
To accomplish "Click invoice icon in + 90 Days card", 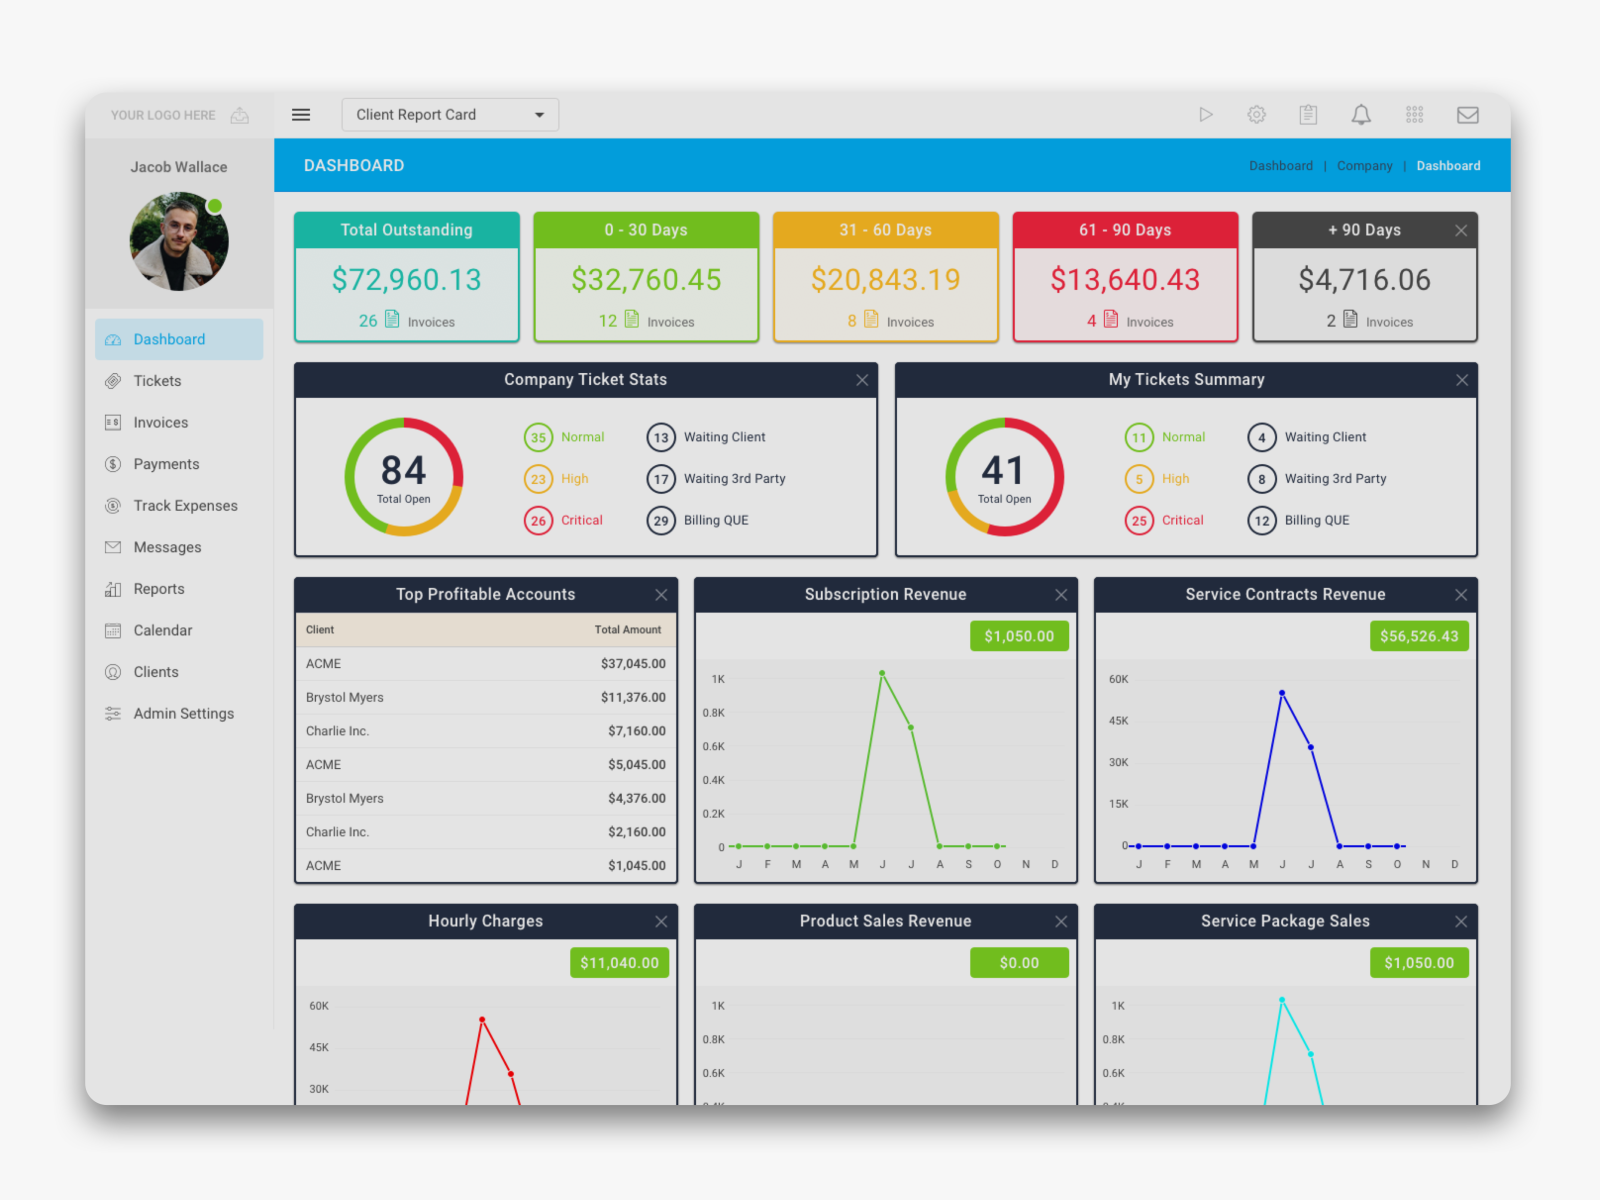I will pos(1350,319).
